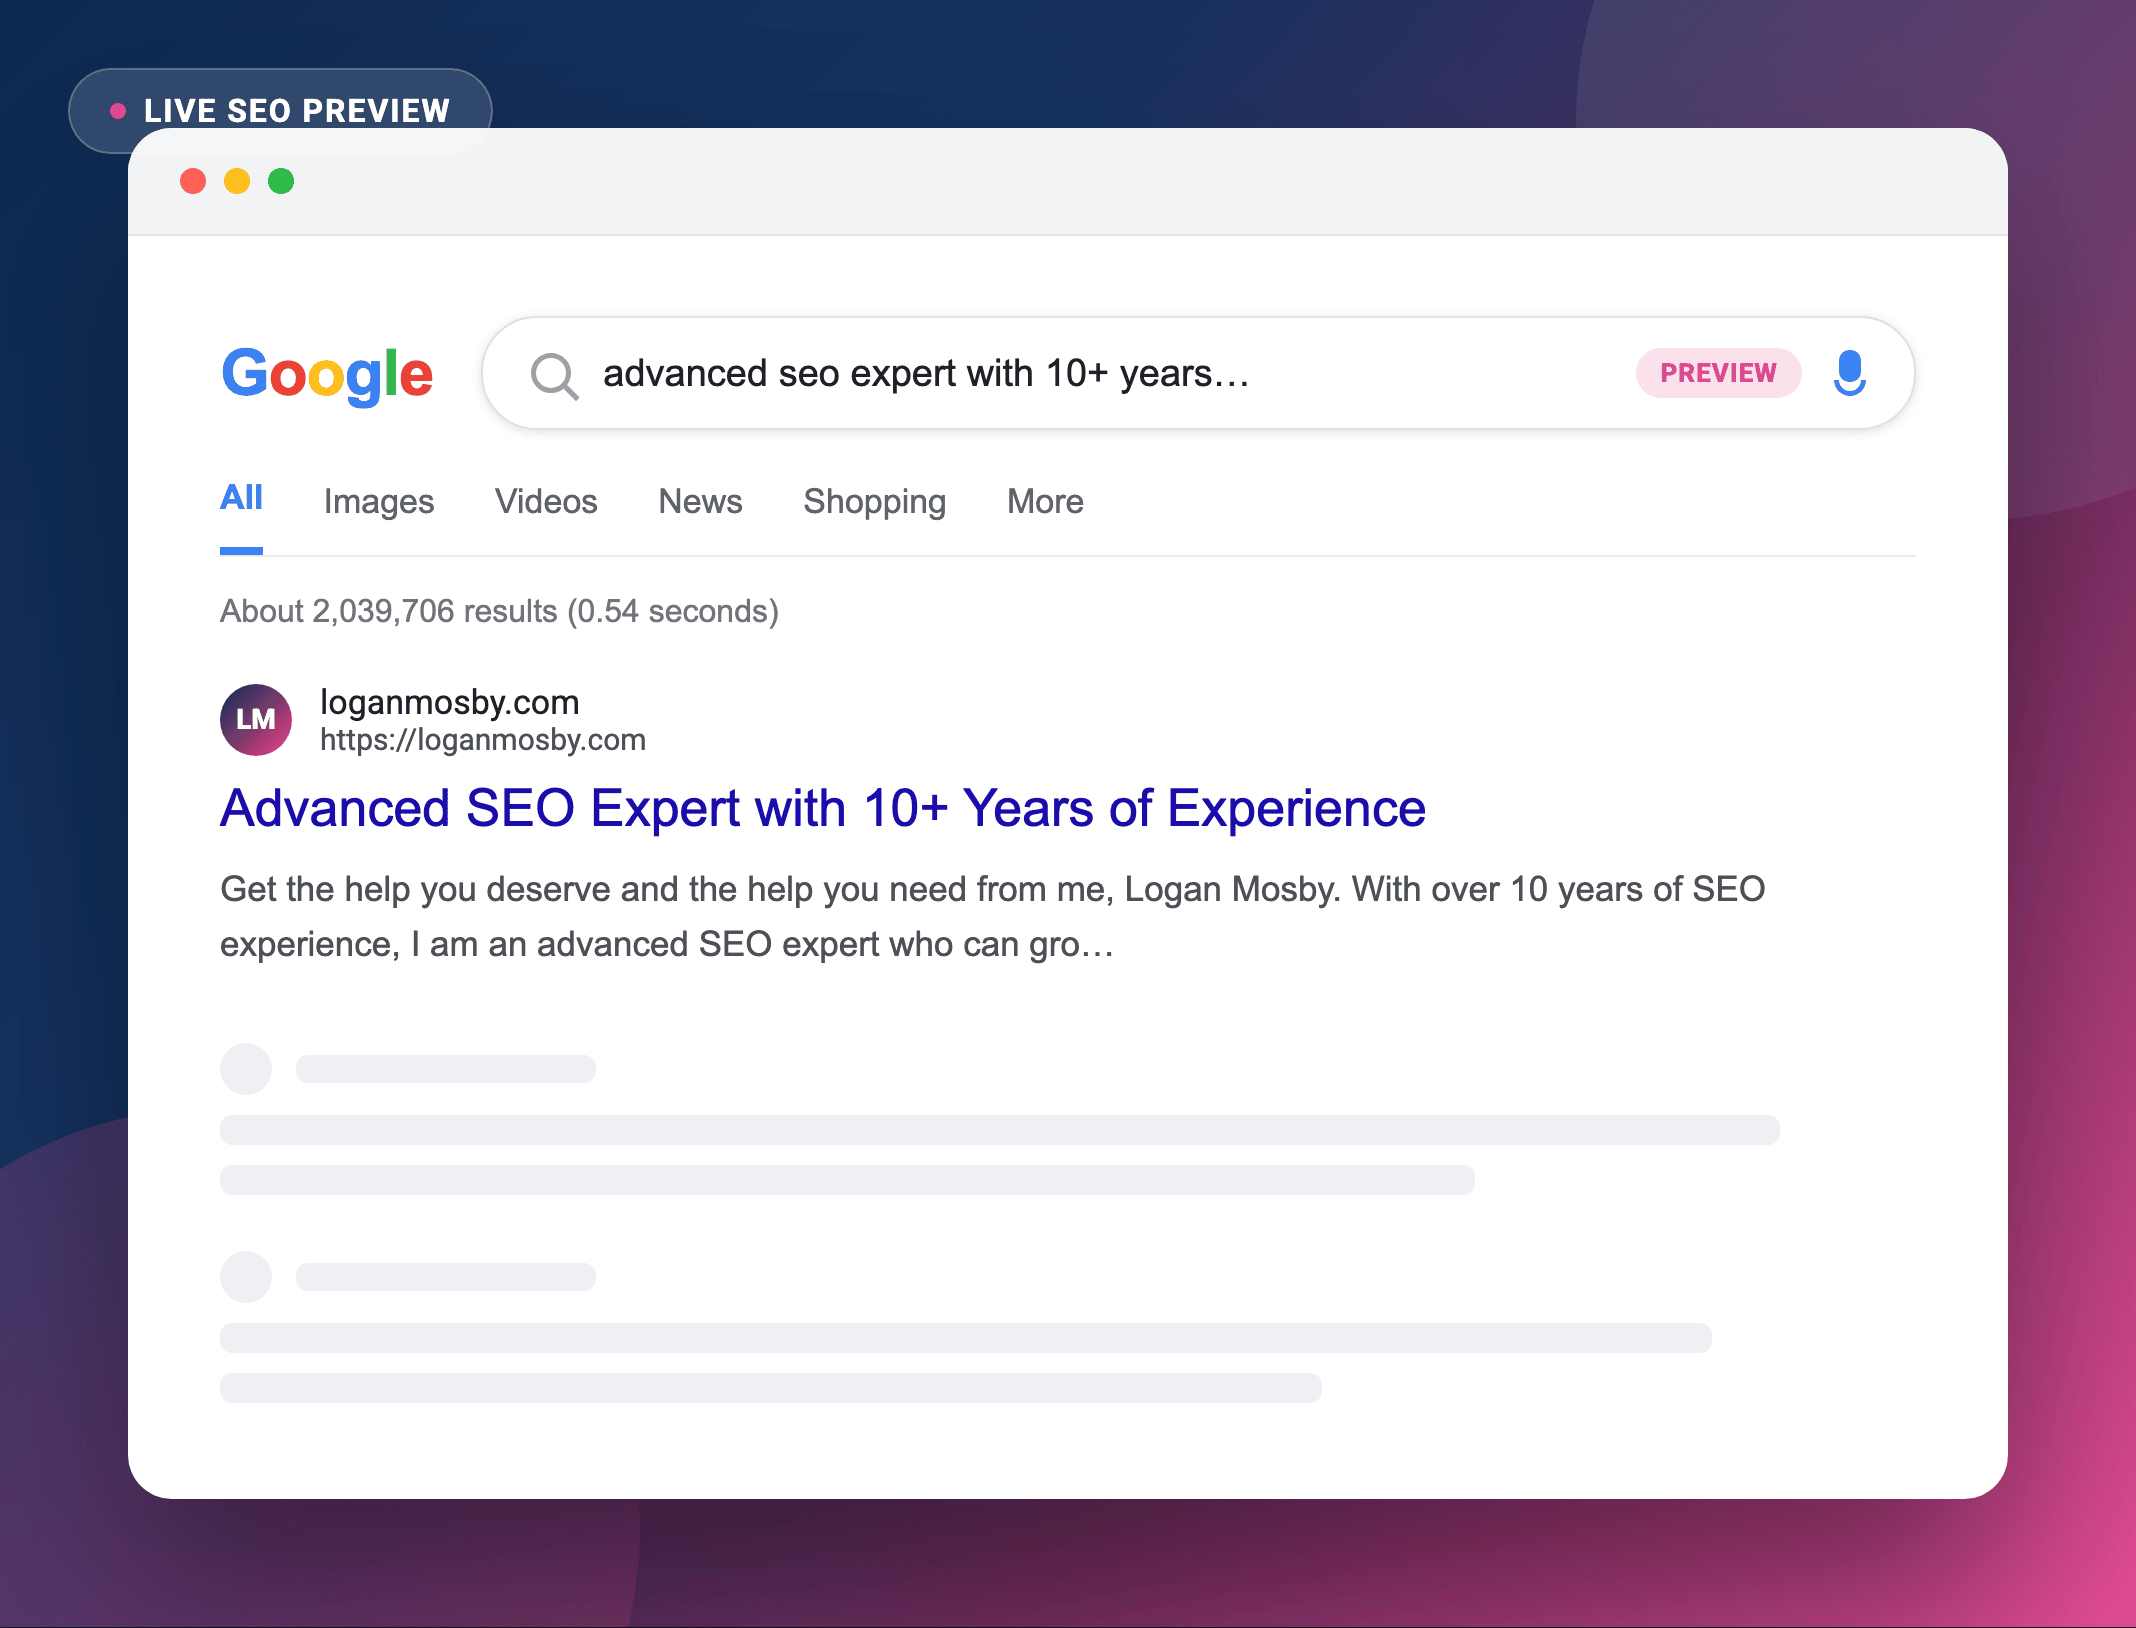The image size is (2136, 1628).
Task: Click the magnifying glass search icon
Action: [554, 376]
